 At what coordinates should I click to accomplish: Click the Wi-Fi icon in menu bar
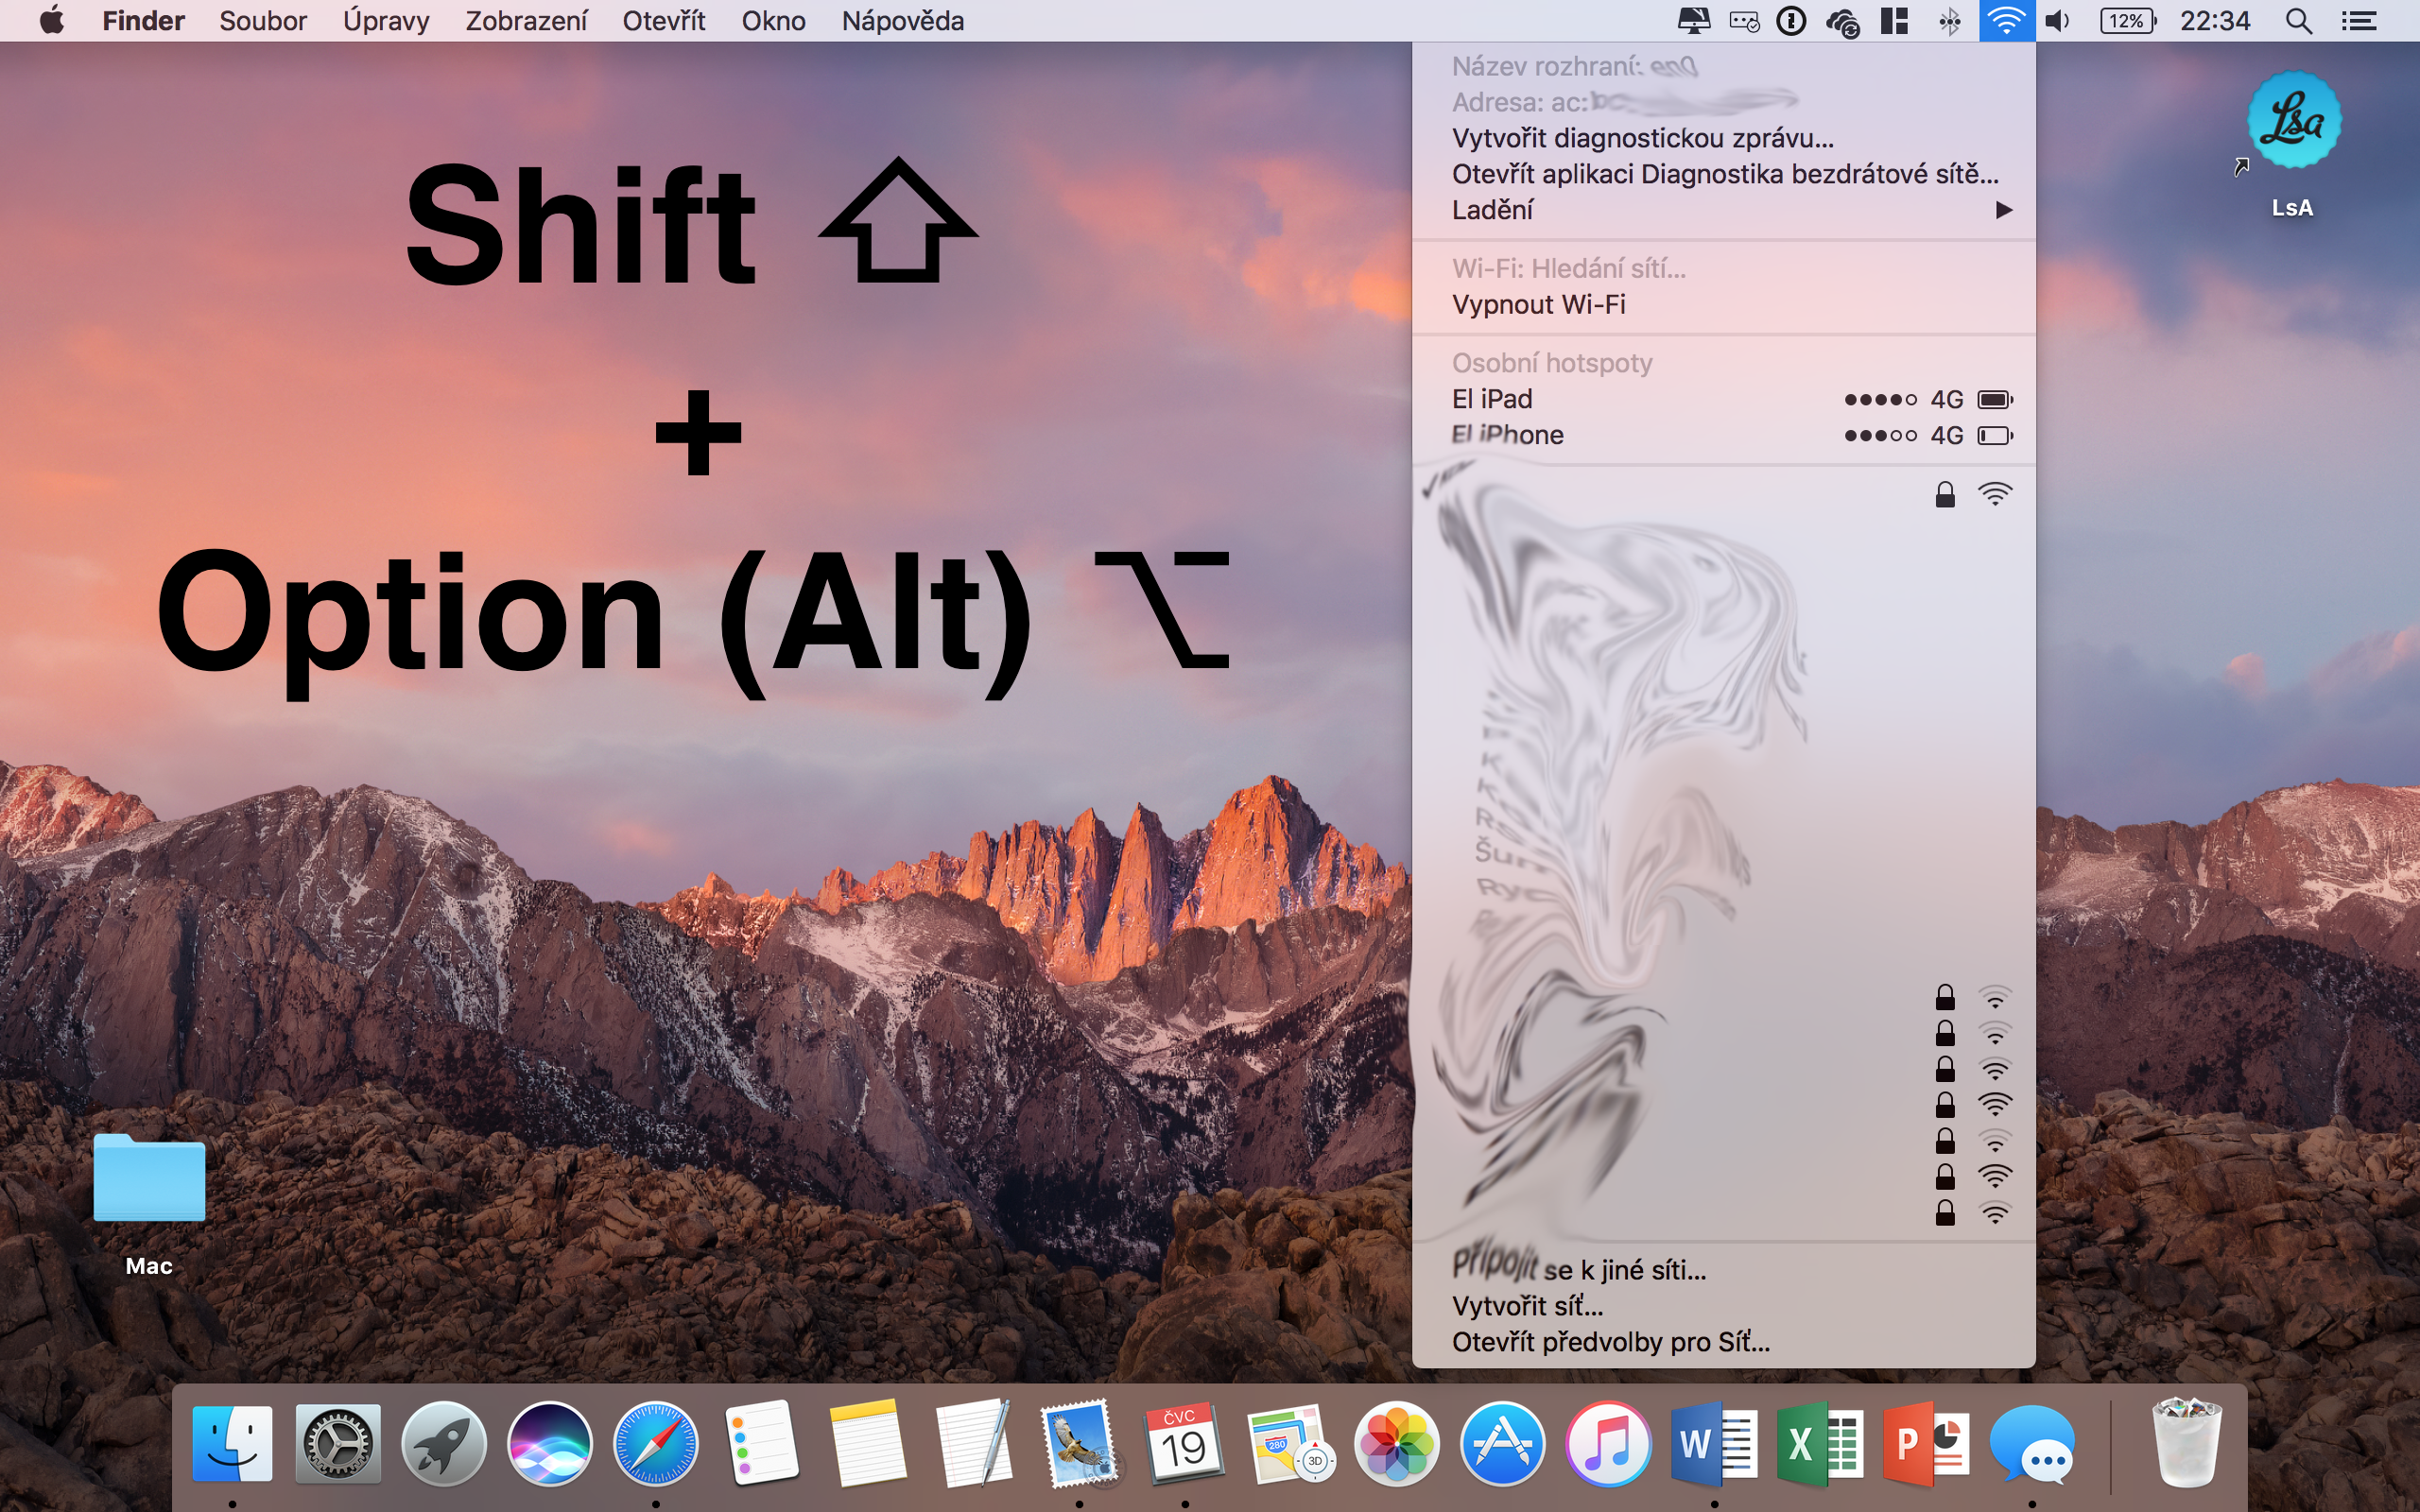pos(2005,21)
